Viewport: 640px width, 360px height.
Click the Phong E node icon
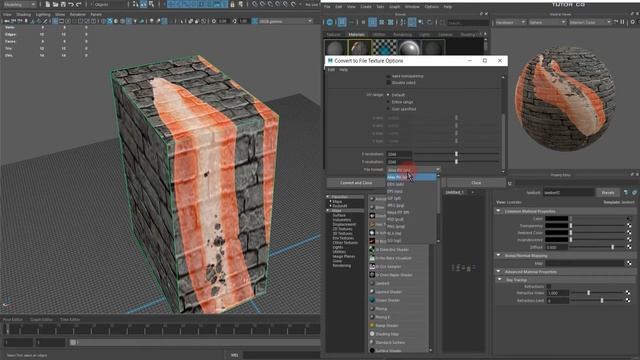coord(372,317)
